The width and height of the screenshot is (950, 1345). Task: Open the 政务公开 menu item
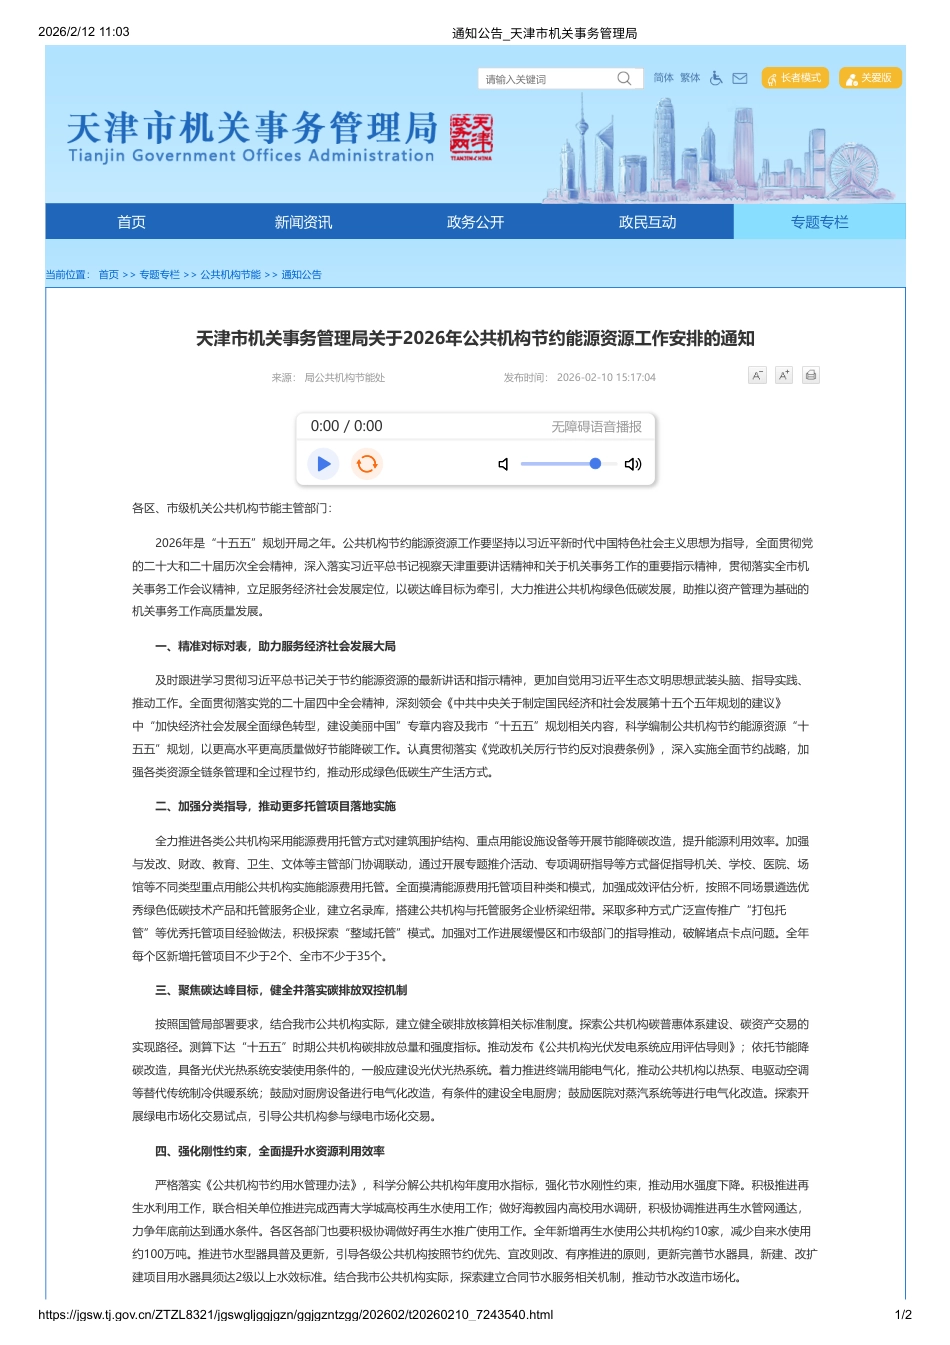click(x=473, y=221)
